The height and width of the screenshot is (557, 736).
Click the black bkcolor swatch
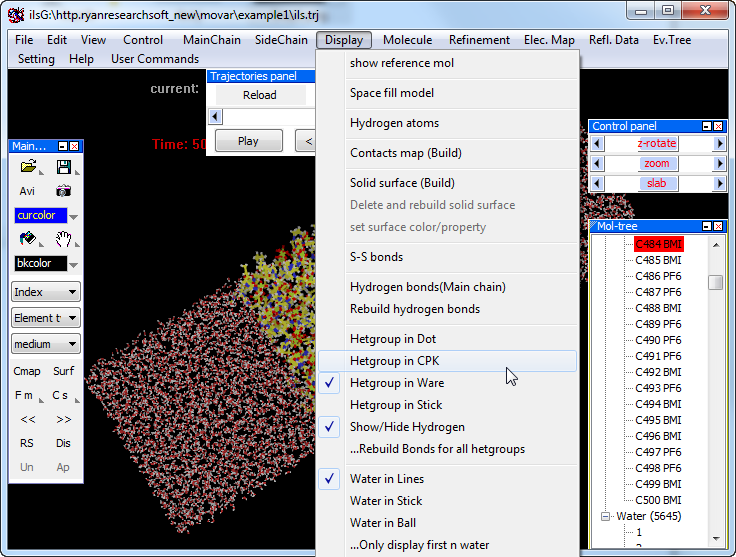tap(40, 263)
